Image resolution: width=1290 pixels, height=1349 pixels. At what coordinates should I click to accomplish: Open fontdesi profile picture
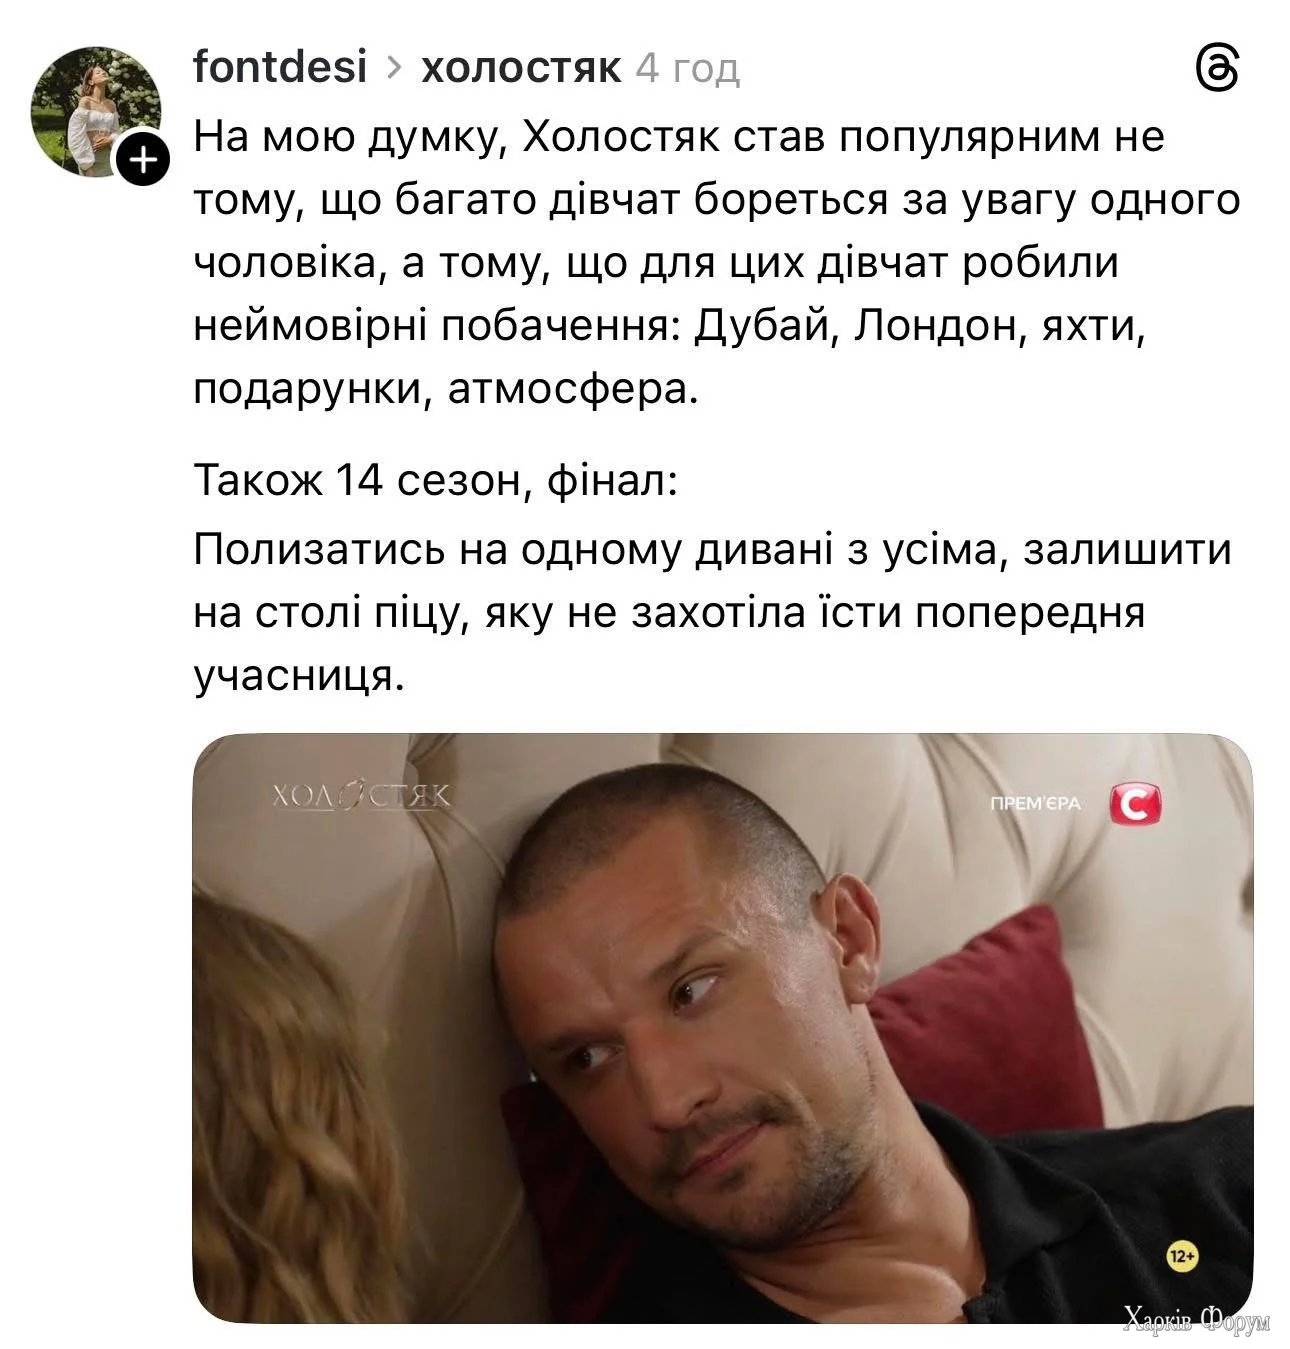[x=95, y=112]
